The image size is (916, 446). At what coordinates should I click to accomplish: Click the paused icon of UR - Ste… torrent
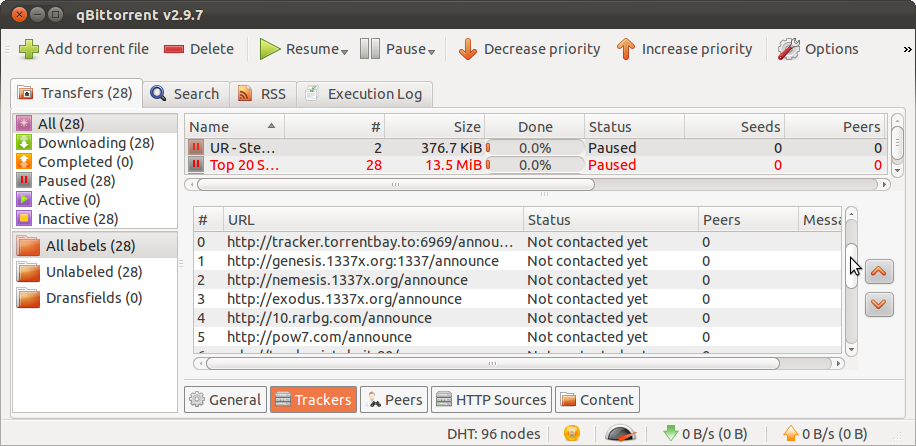tap(196, 148)
